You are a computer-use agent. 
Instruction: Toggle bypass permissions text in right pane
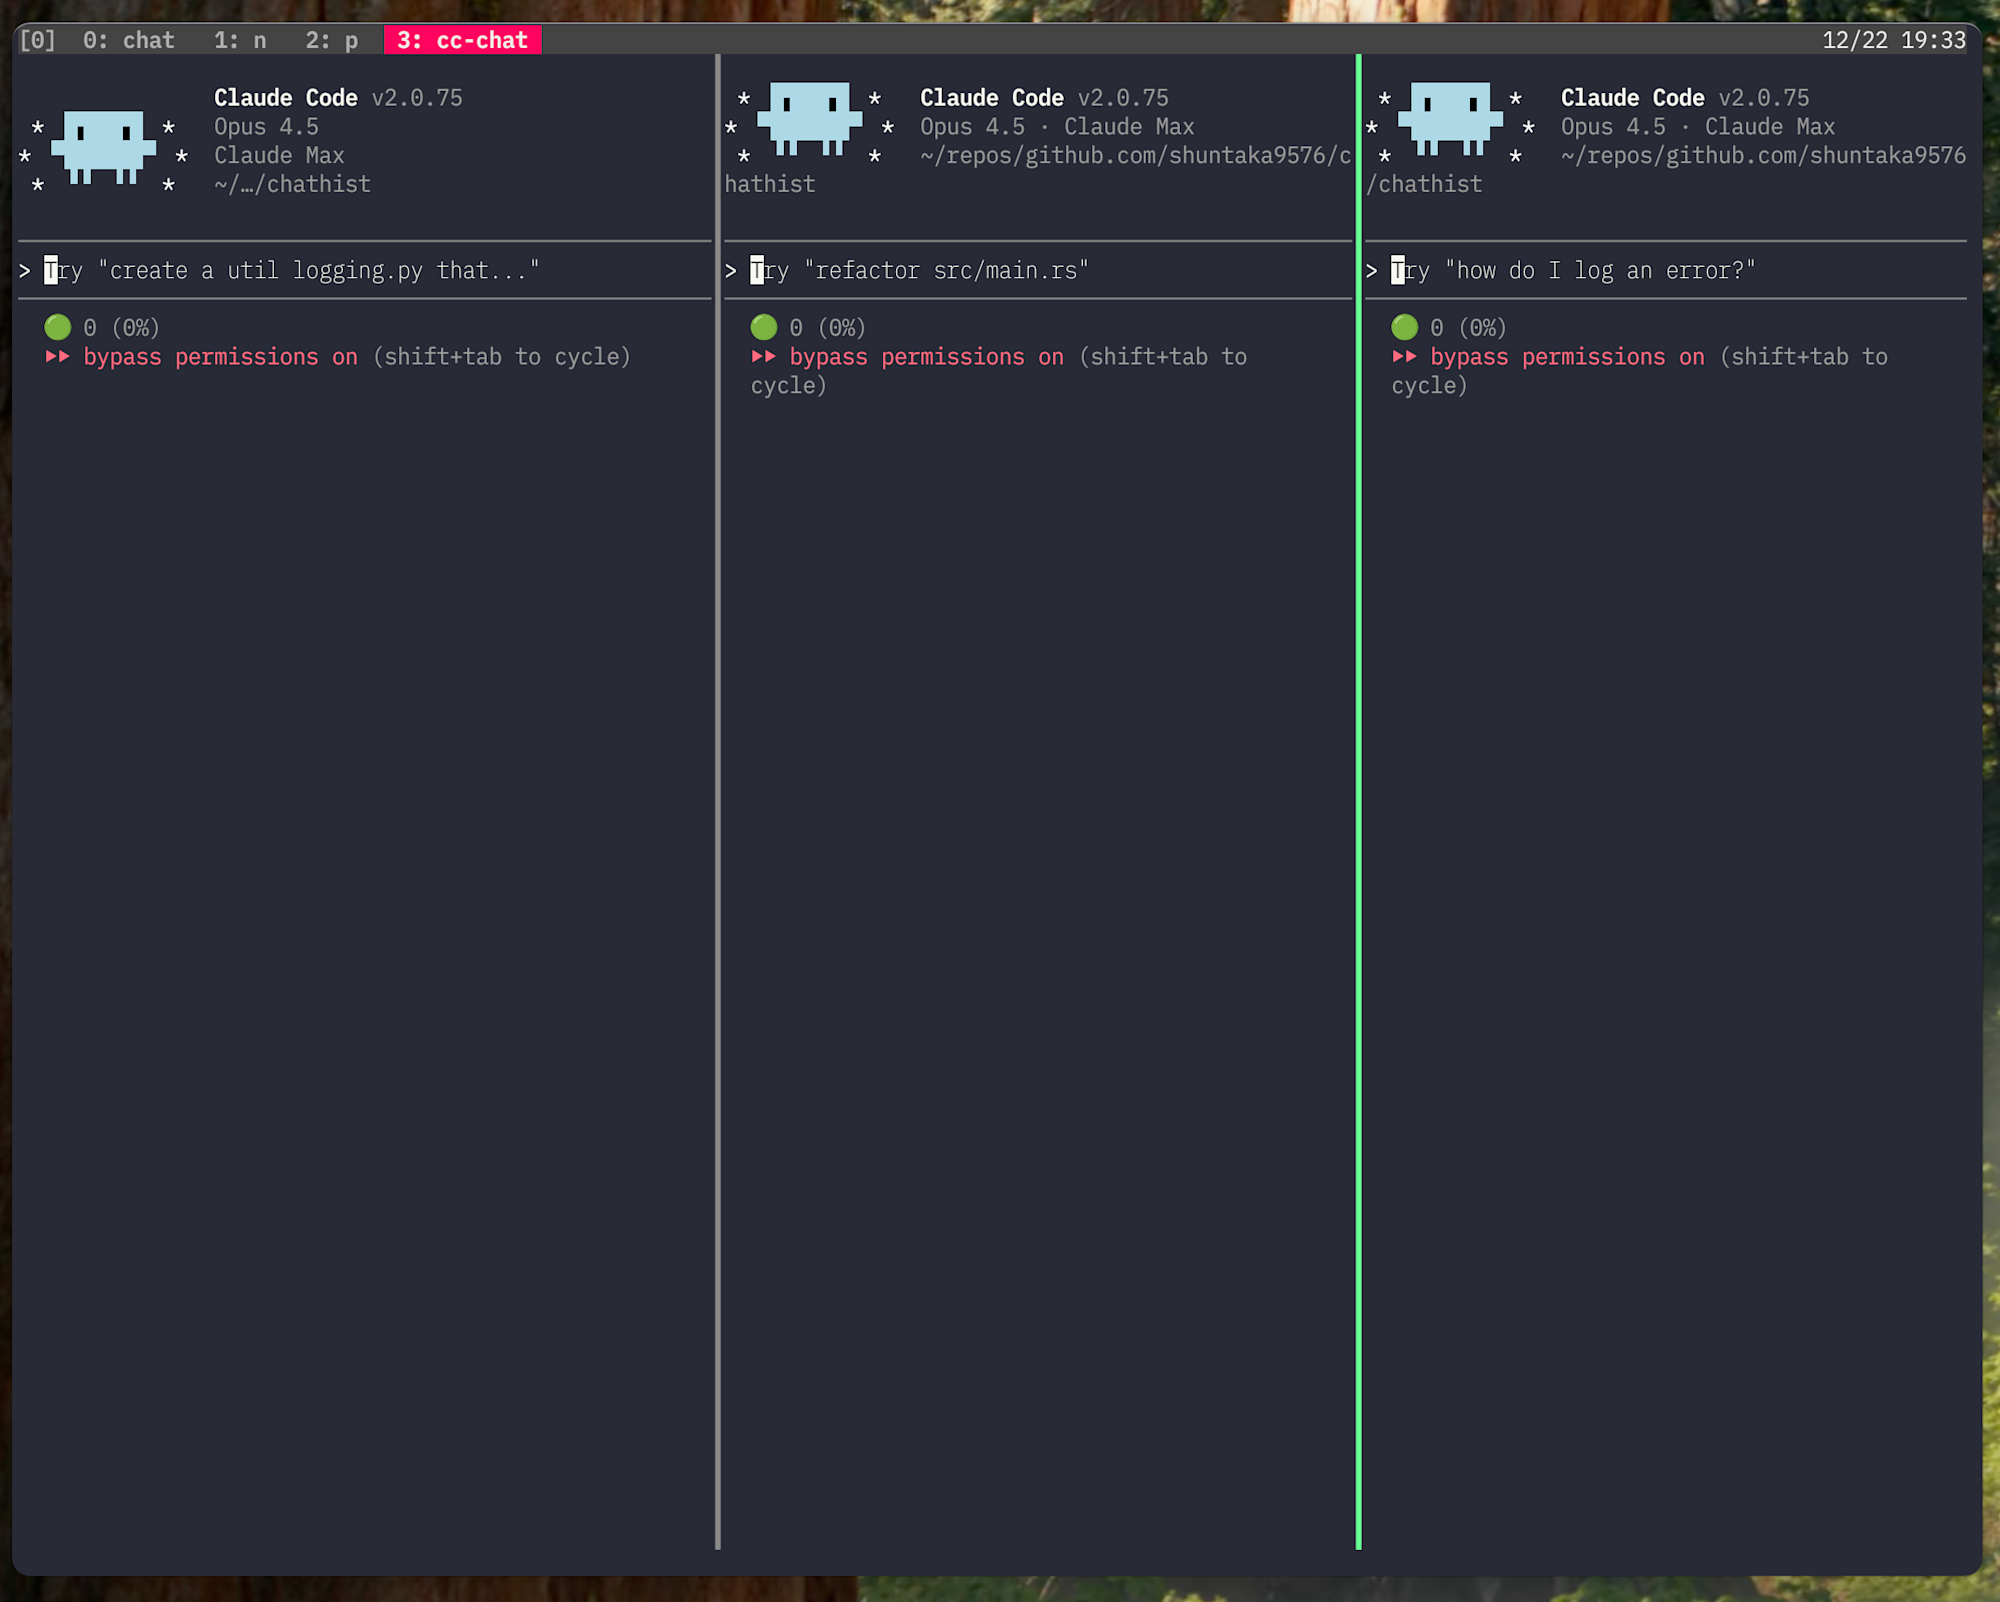point(1567,357)
